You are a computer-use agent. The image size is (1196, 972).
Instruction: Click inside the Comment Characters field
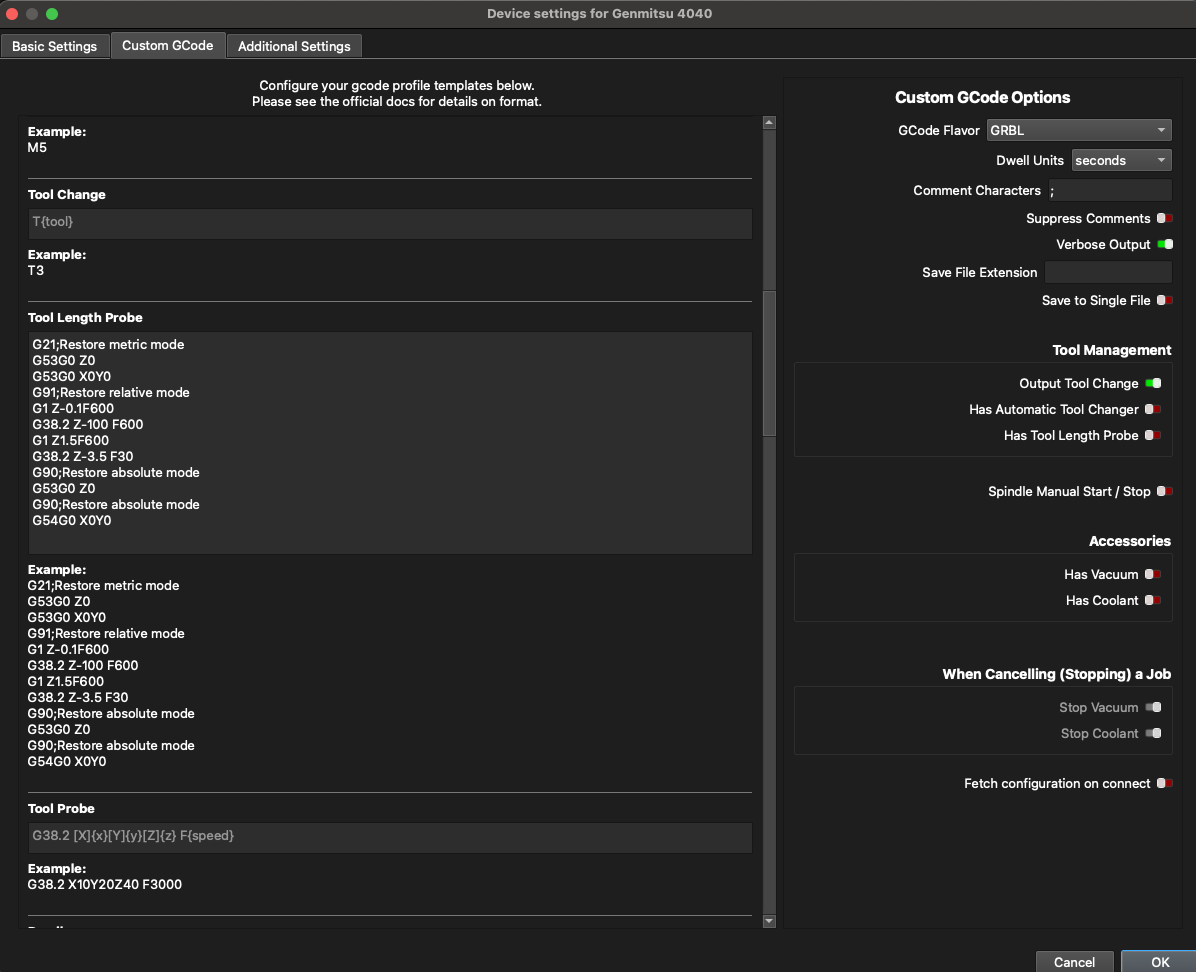[1110, 190]
